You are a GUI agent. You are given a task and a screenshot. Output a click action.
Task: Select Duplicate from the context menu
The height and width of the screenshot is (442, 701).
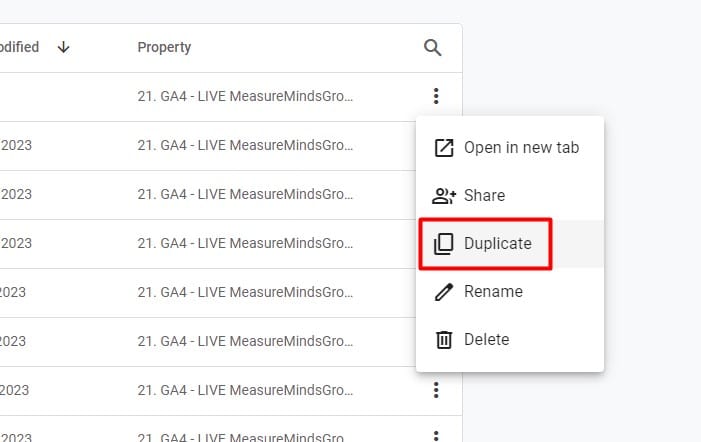point(510,244)
